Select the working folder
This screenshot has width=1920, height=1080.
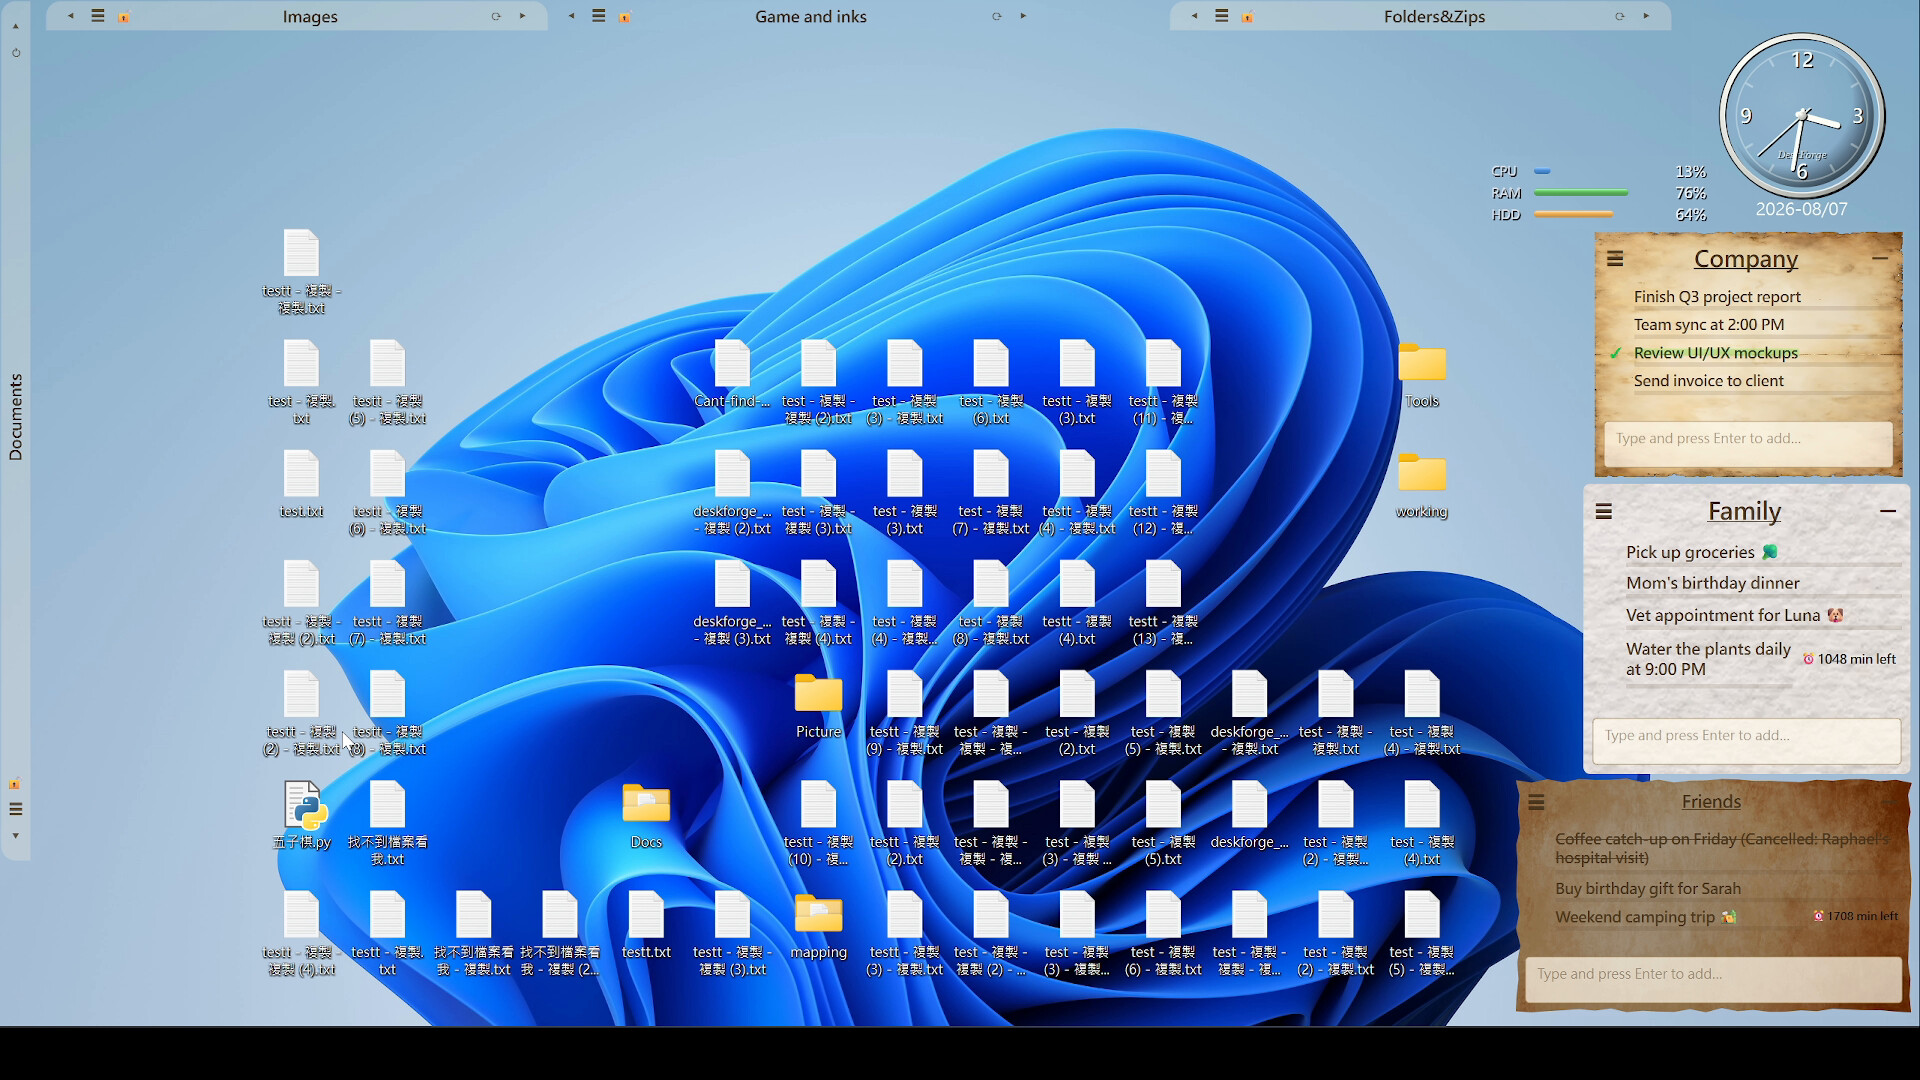click(1421, 485)
